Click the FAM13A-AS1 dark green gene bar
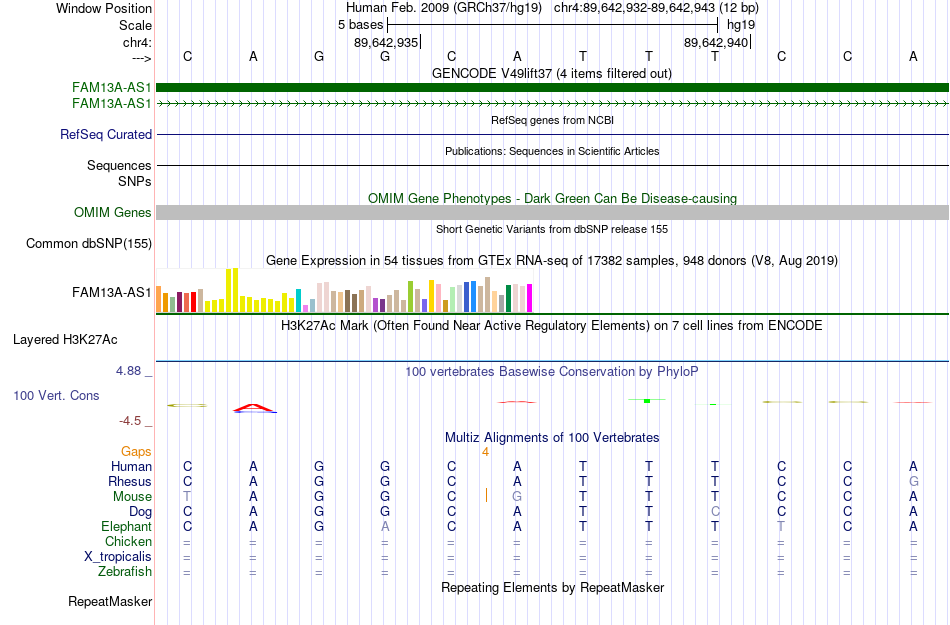The image size is (950, 625). click(x=552, y=87)
